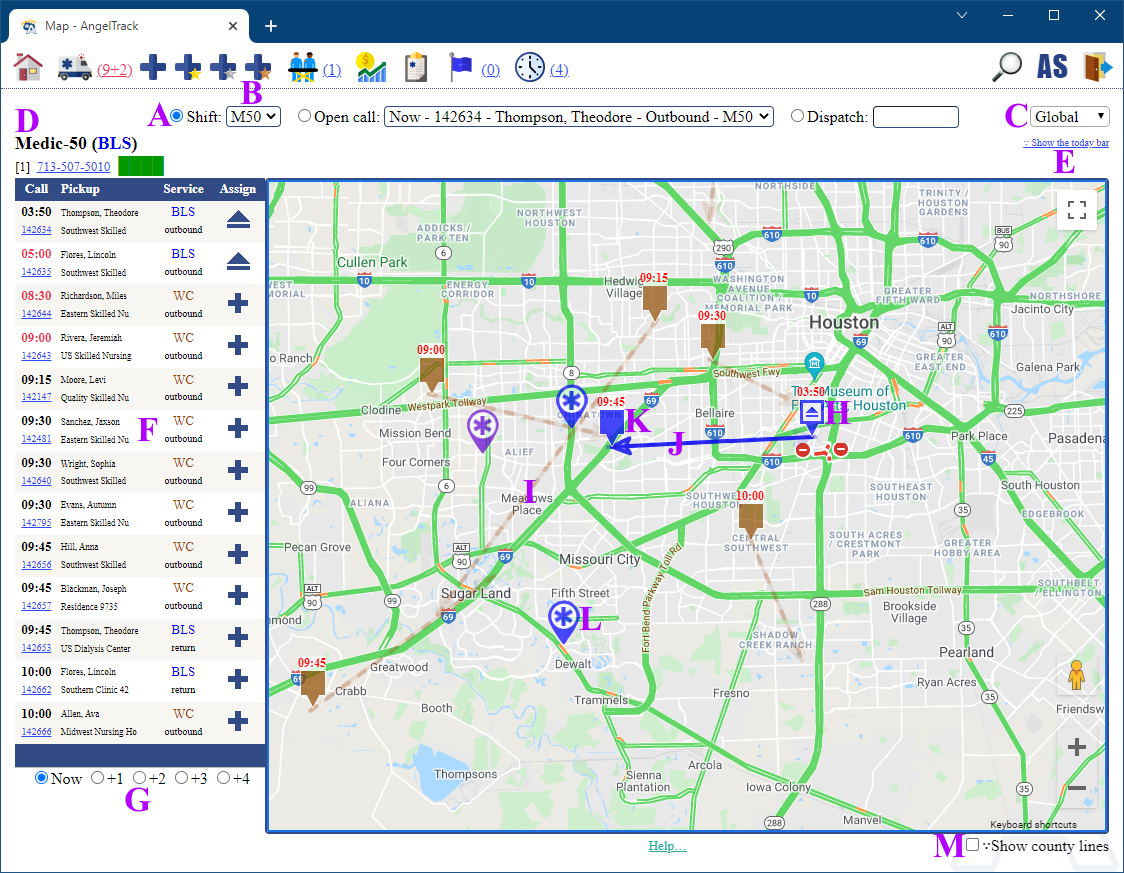Open the crew stretcher icon
1124x873 pixels.
(303, 67)
